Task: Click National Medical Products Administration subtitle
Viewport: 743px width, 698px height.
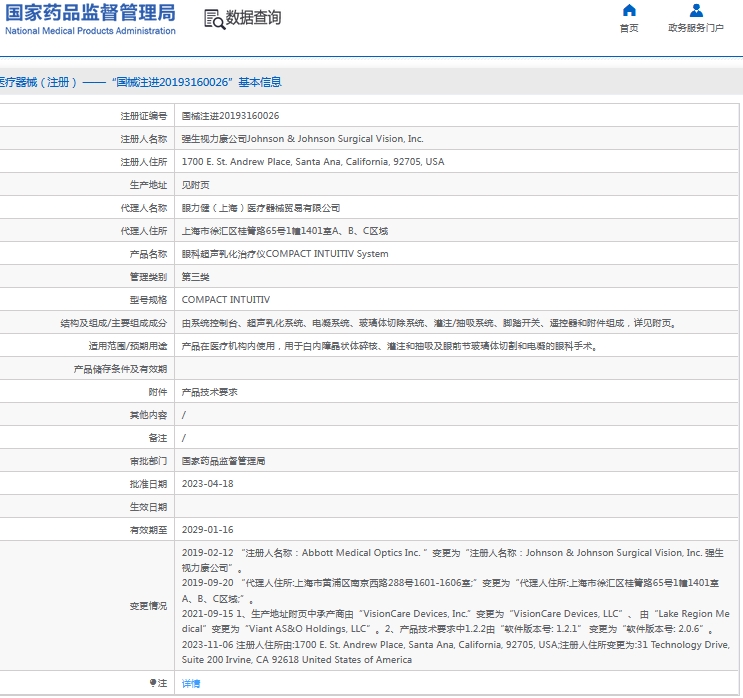Action: coord(90,31)
